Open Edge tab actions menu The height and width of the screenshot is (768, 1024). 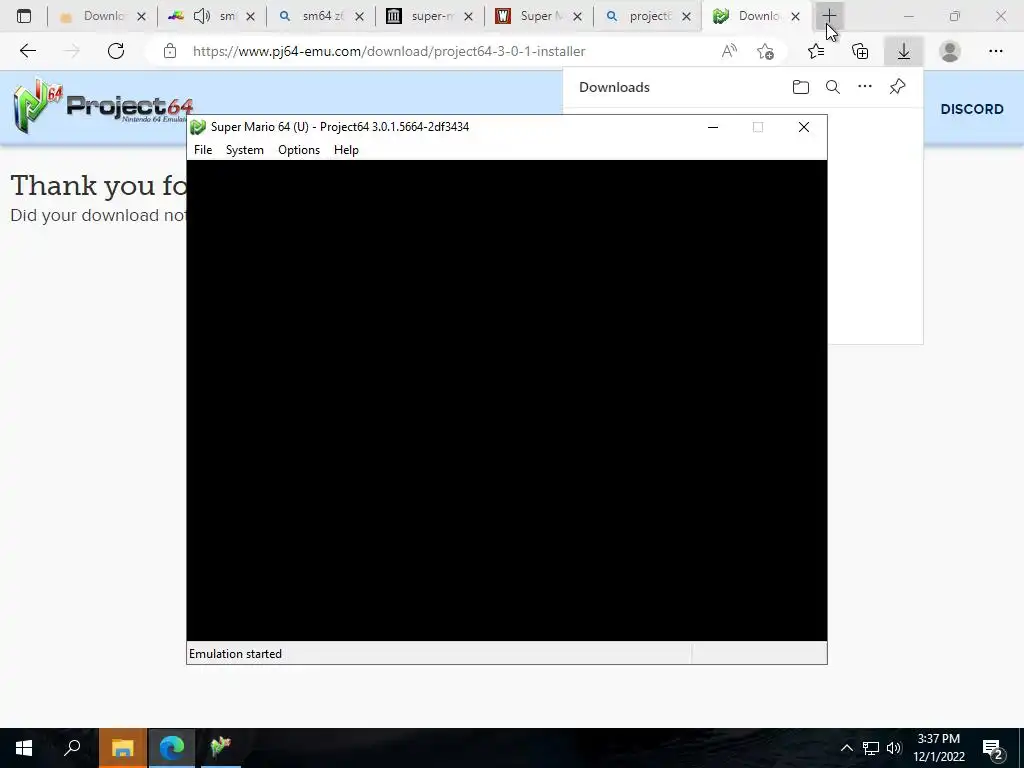tap(24, 16)
